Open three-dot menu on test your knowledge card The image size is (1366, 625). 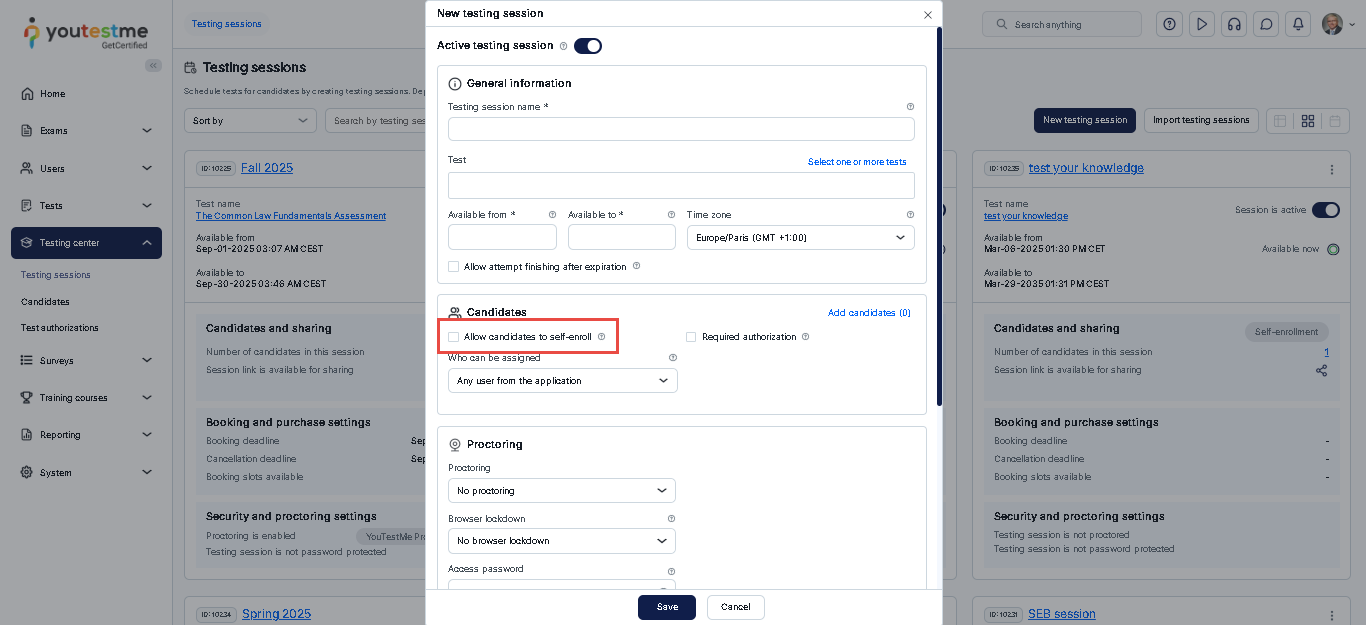(1331, 169)
